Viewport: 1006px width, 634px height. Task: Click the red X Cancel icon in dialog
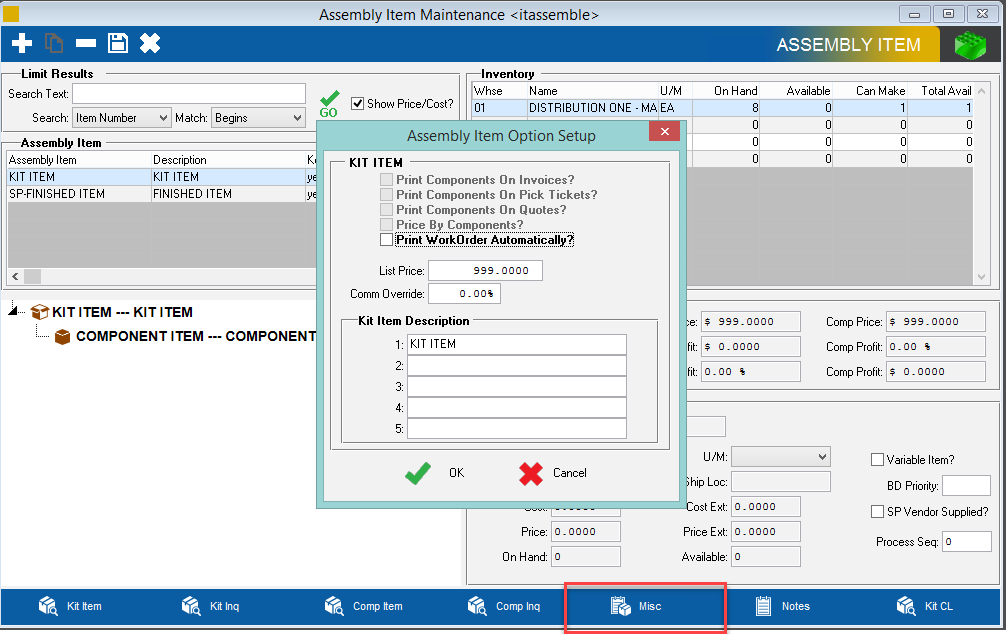click(531, 473)
